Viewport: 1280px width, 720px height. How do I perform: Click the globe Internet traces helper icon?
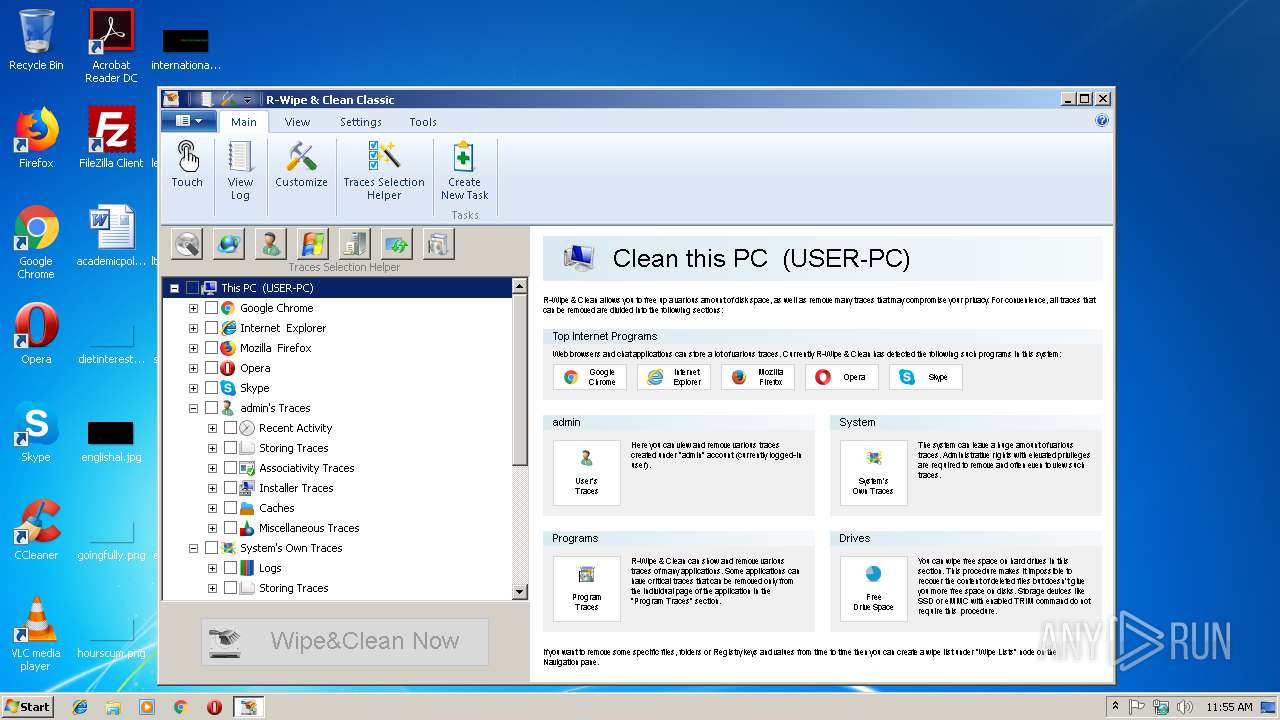pyautogui.click(x=229, y=244)
